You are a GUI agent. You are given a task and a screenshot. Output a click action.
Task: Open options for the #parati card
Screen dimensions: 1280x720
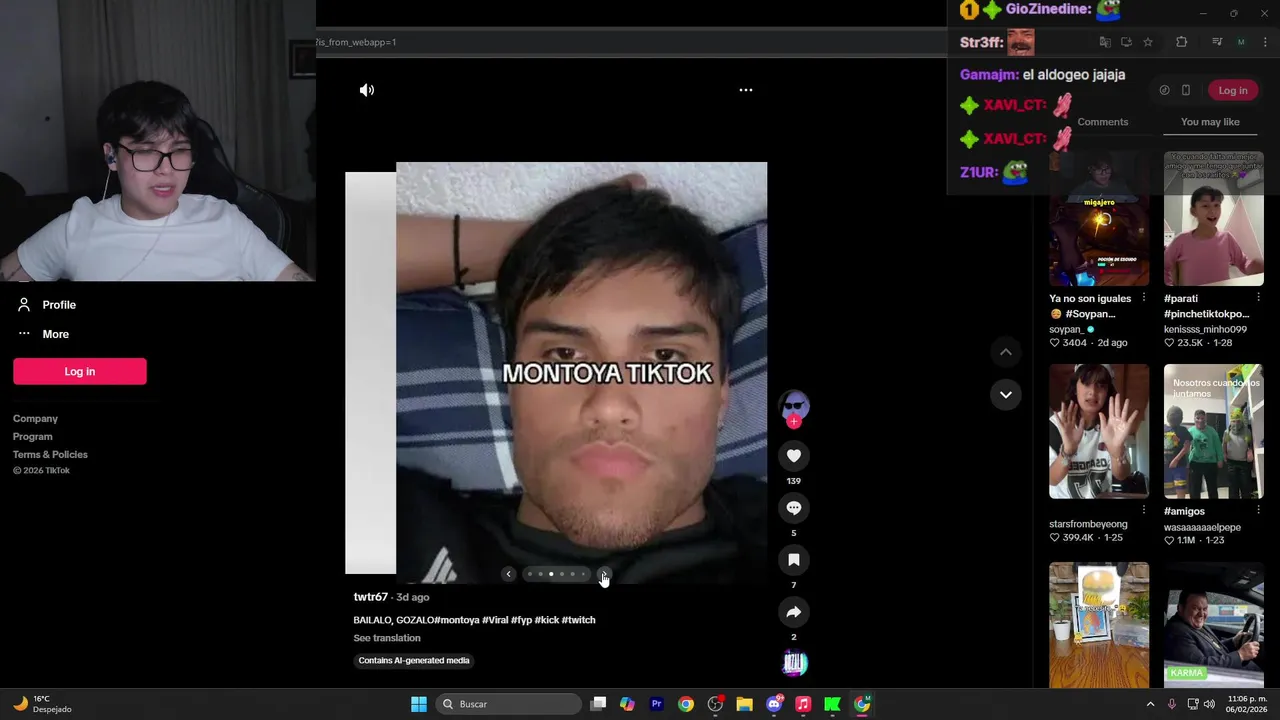(1258, 298)
